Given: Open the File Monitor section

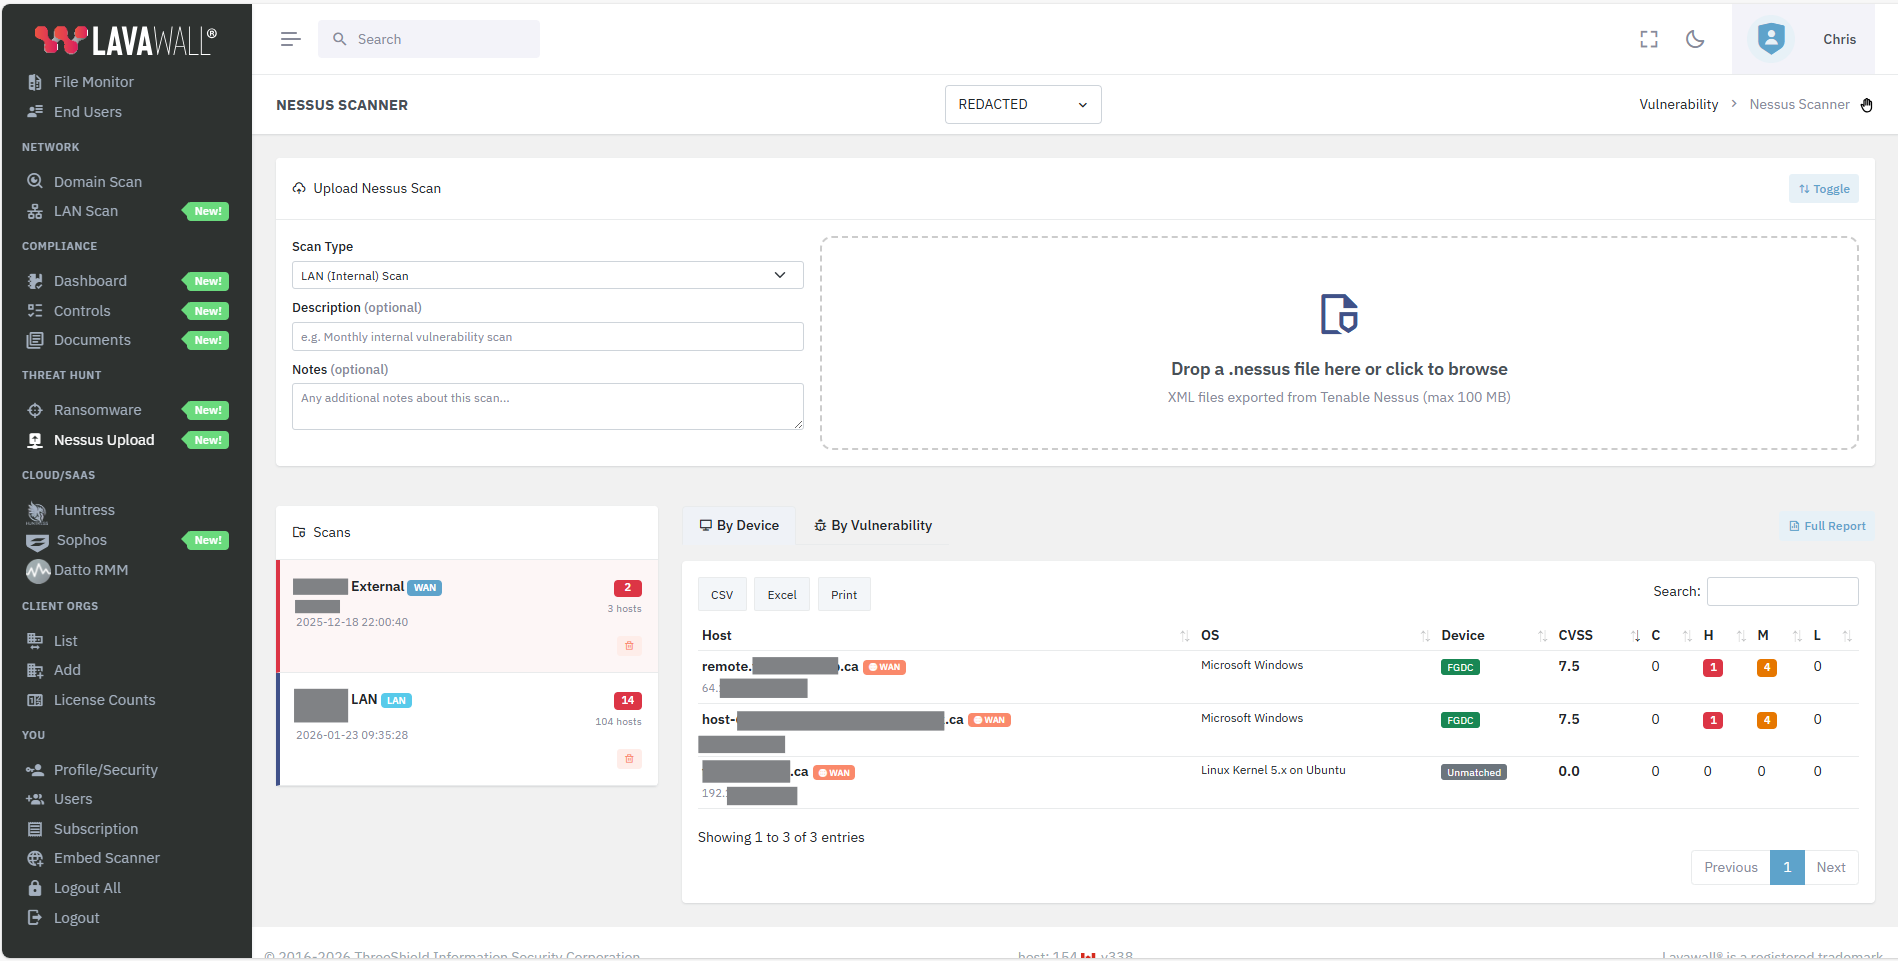Looking at the screenshot, I should click(x=93, y=81).
